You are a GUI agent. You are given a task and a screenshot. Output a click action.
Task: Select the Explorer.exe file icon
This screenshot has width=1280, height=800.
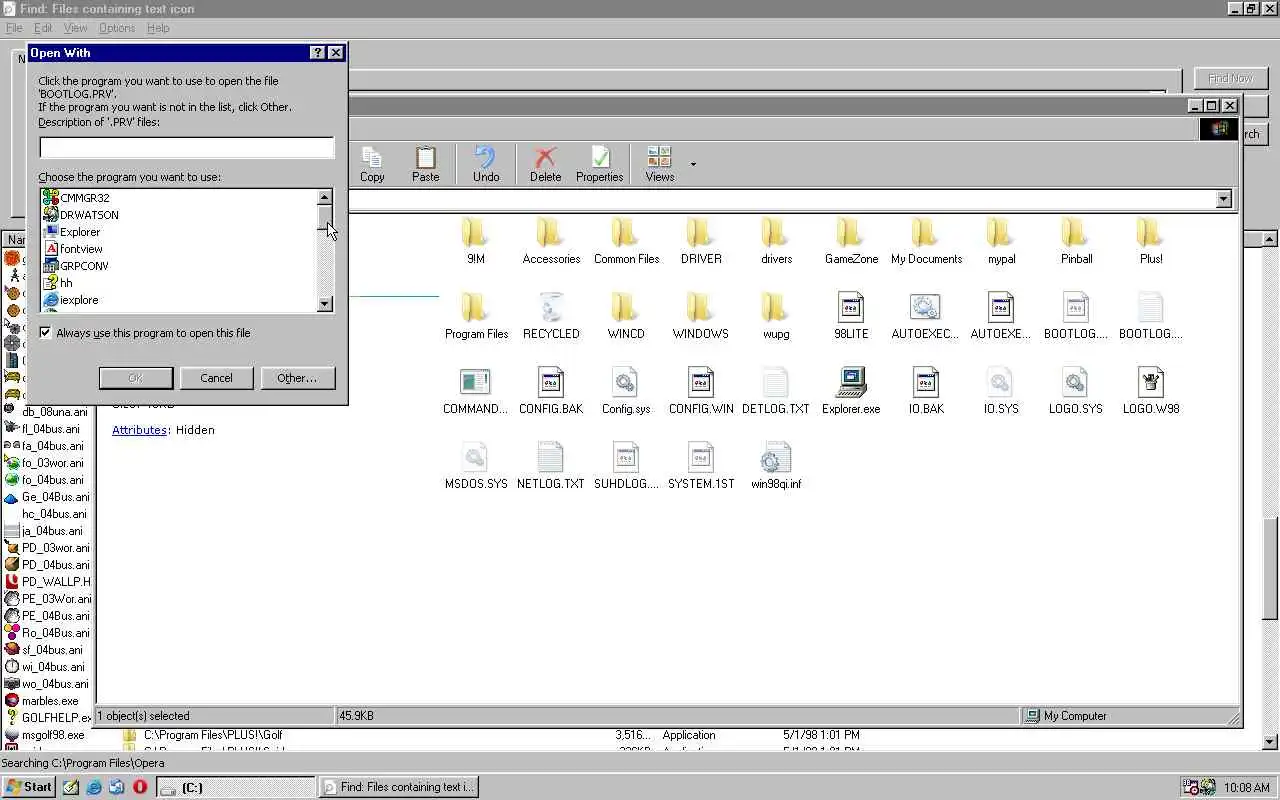[851, 391]
